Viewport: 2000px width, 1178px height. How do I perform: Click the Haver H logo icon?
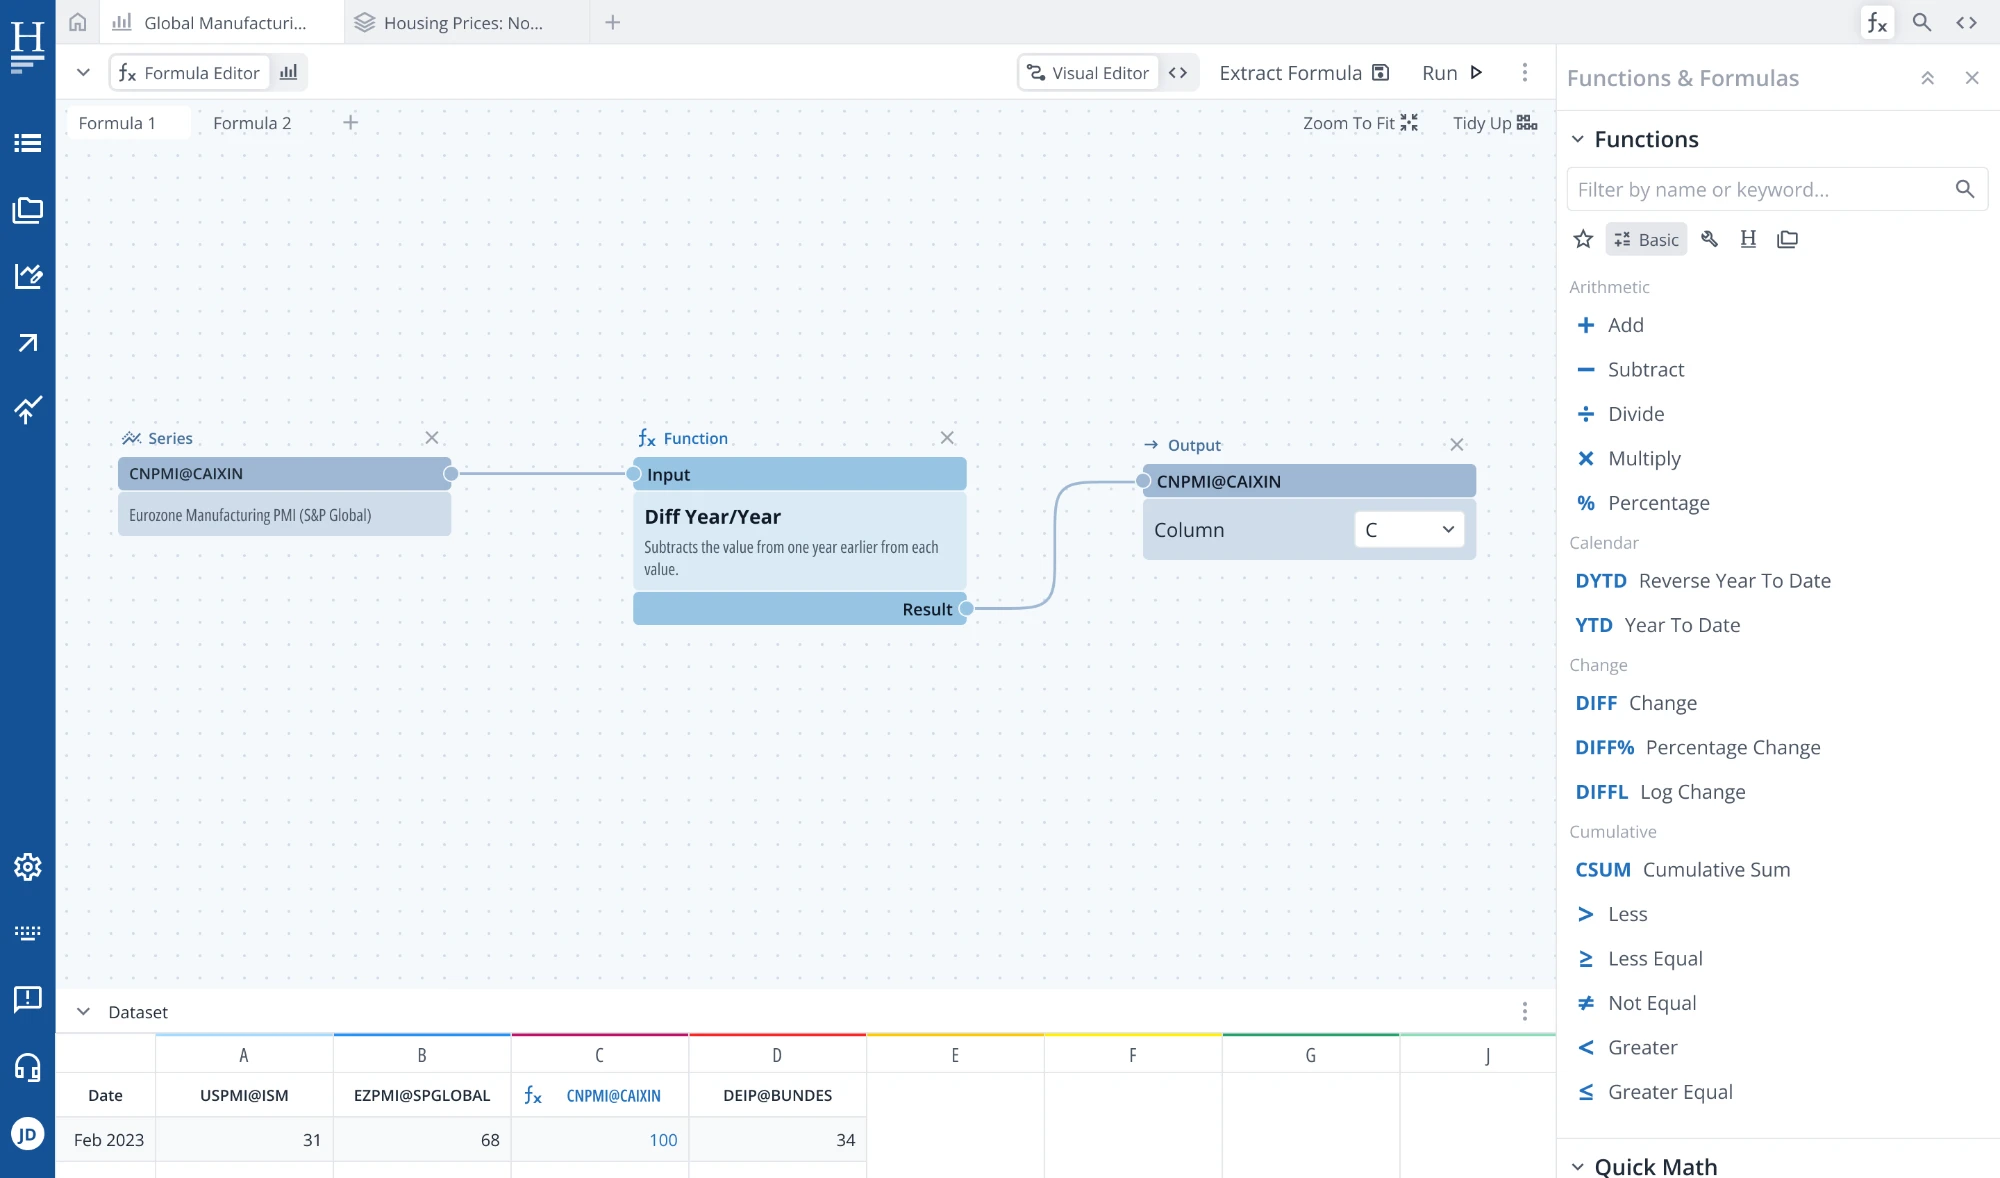[x=27, y=46]
